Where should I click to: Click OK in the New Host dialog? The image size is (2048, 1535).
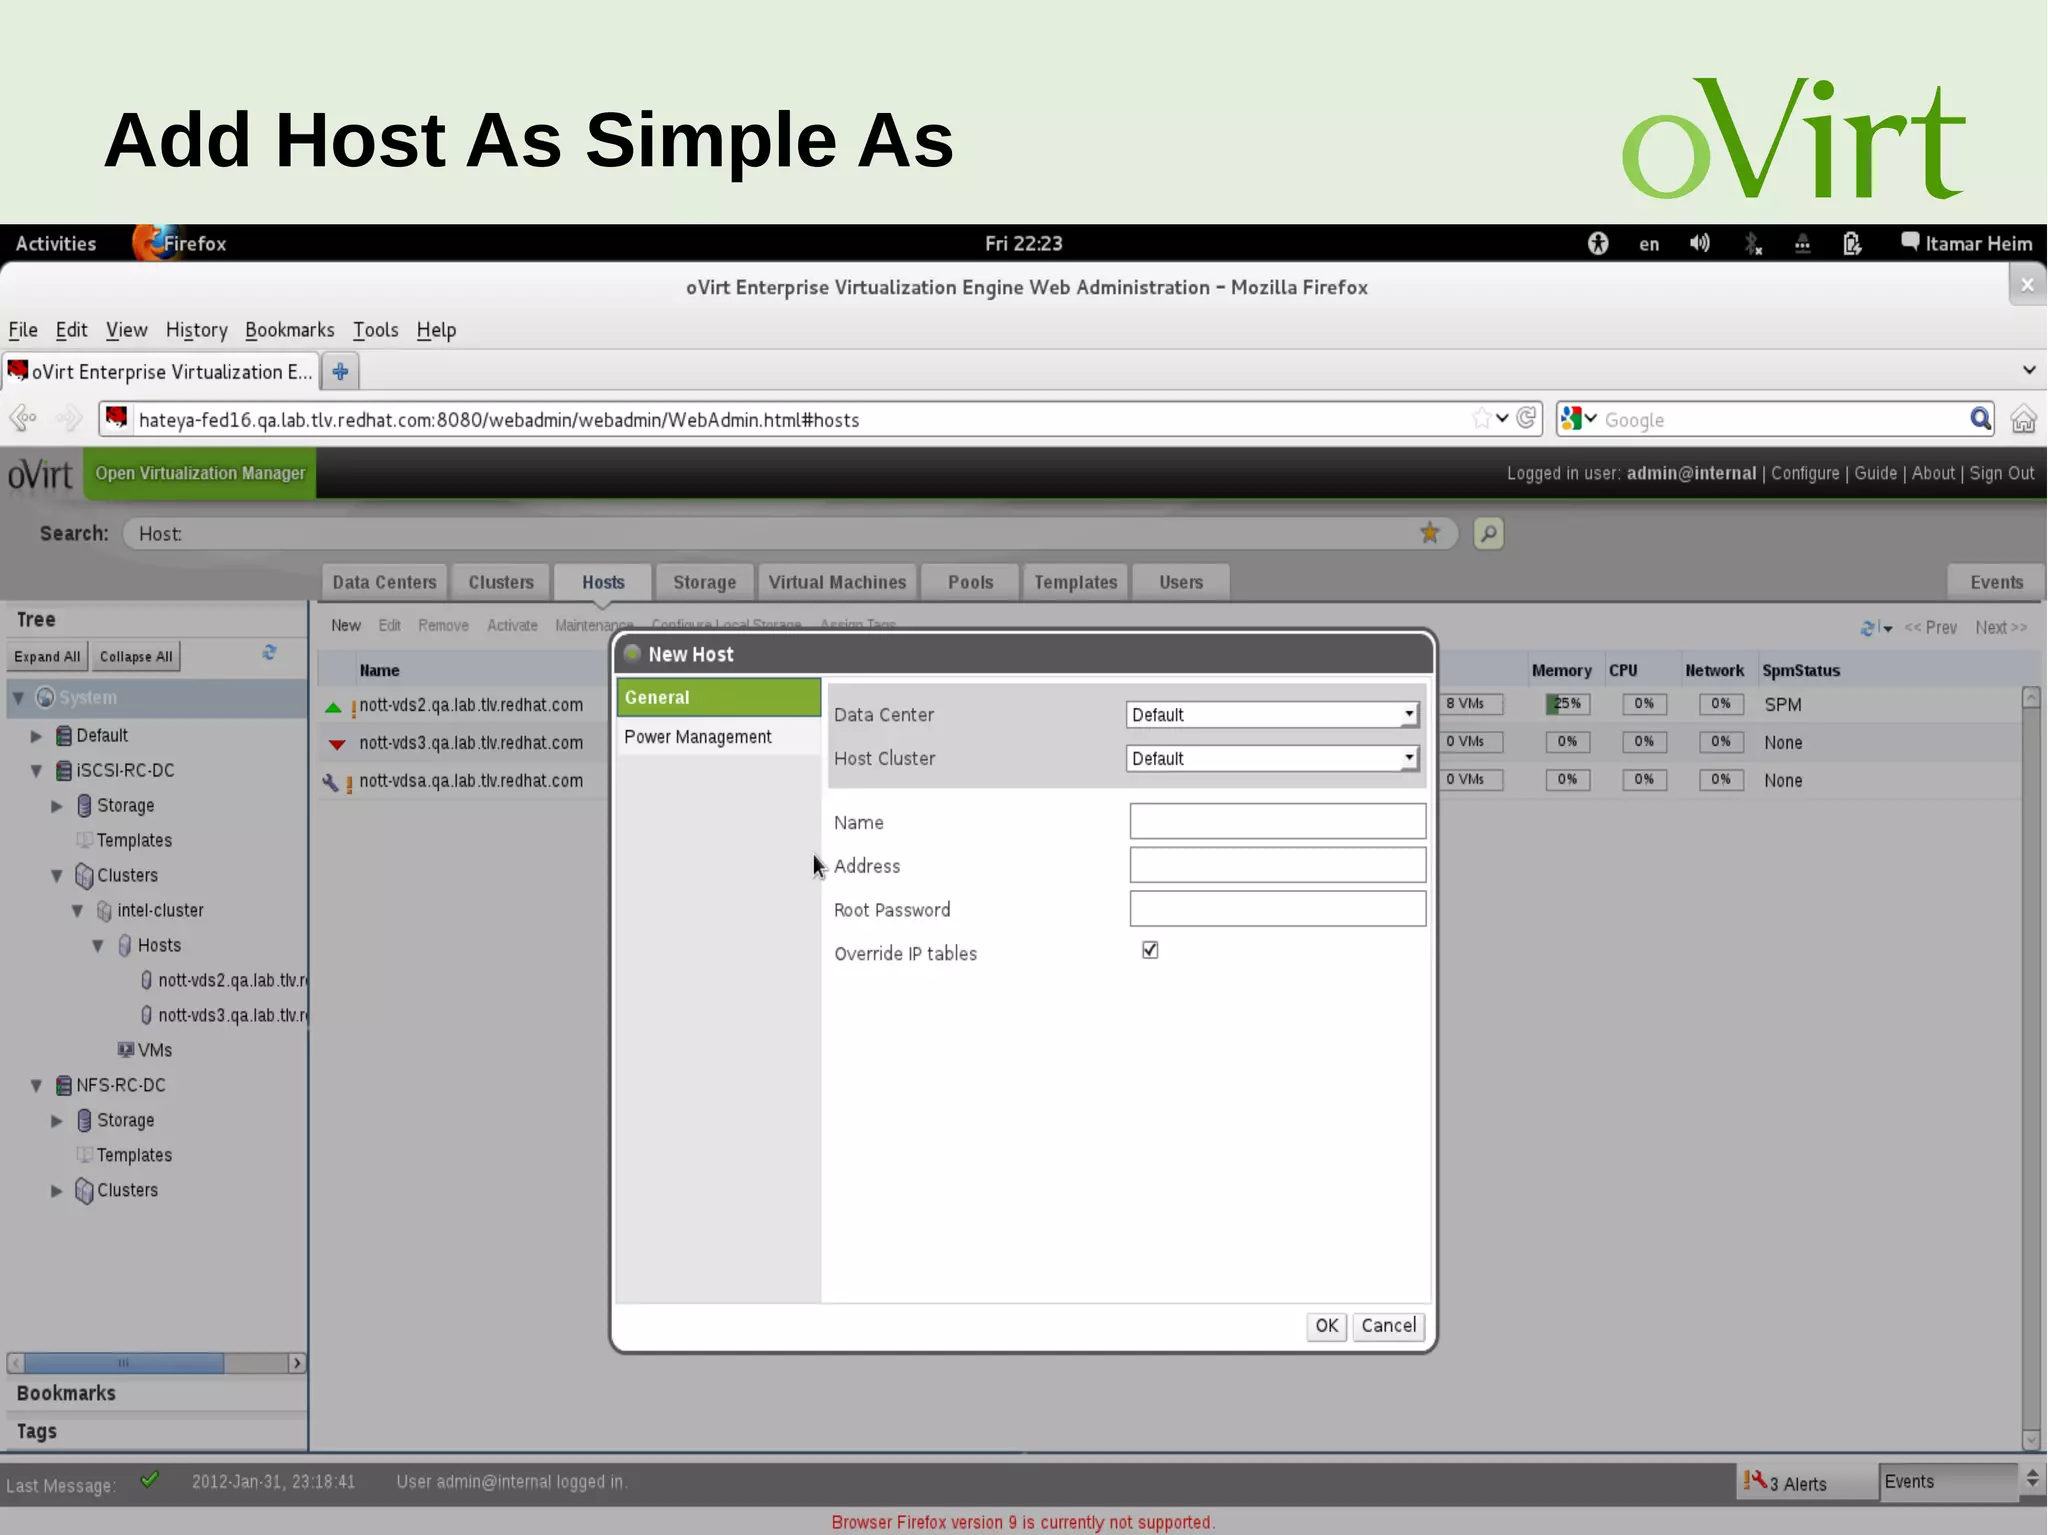click(x=1326, y=1326)
